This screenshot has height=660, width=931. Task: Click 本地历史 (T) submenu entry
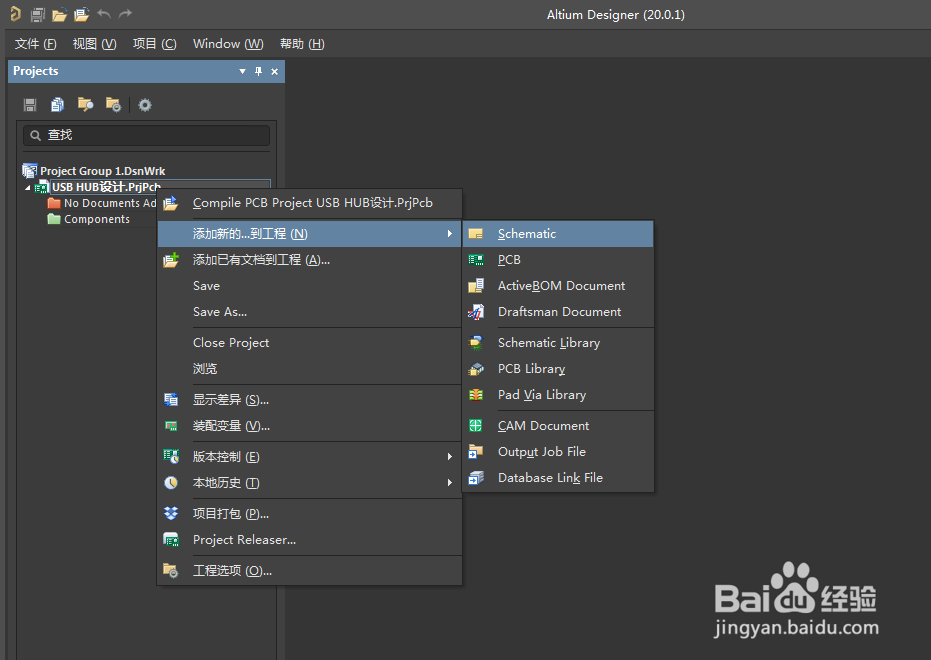pos(309,483)
